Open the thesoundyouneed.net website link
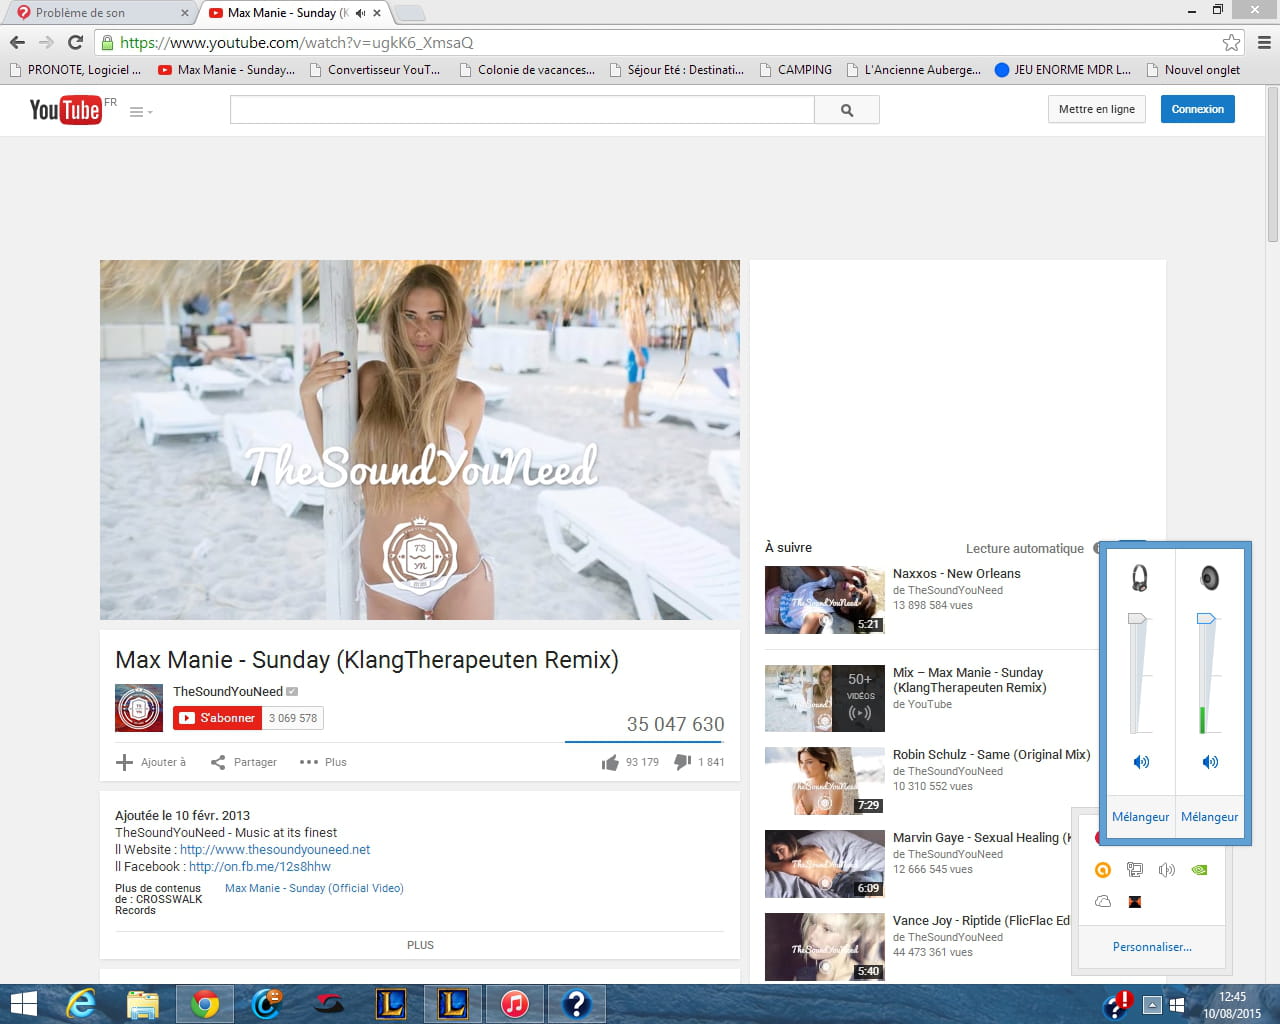Viewport: 1280px width, 1024px height. pos(275,850)
